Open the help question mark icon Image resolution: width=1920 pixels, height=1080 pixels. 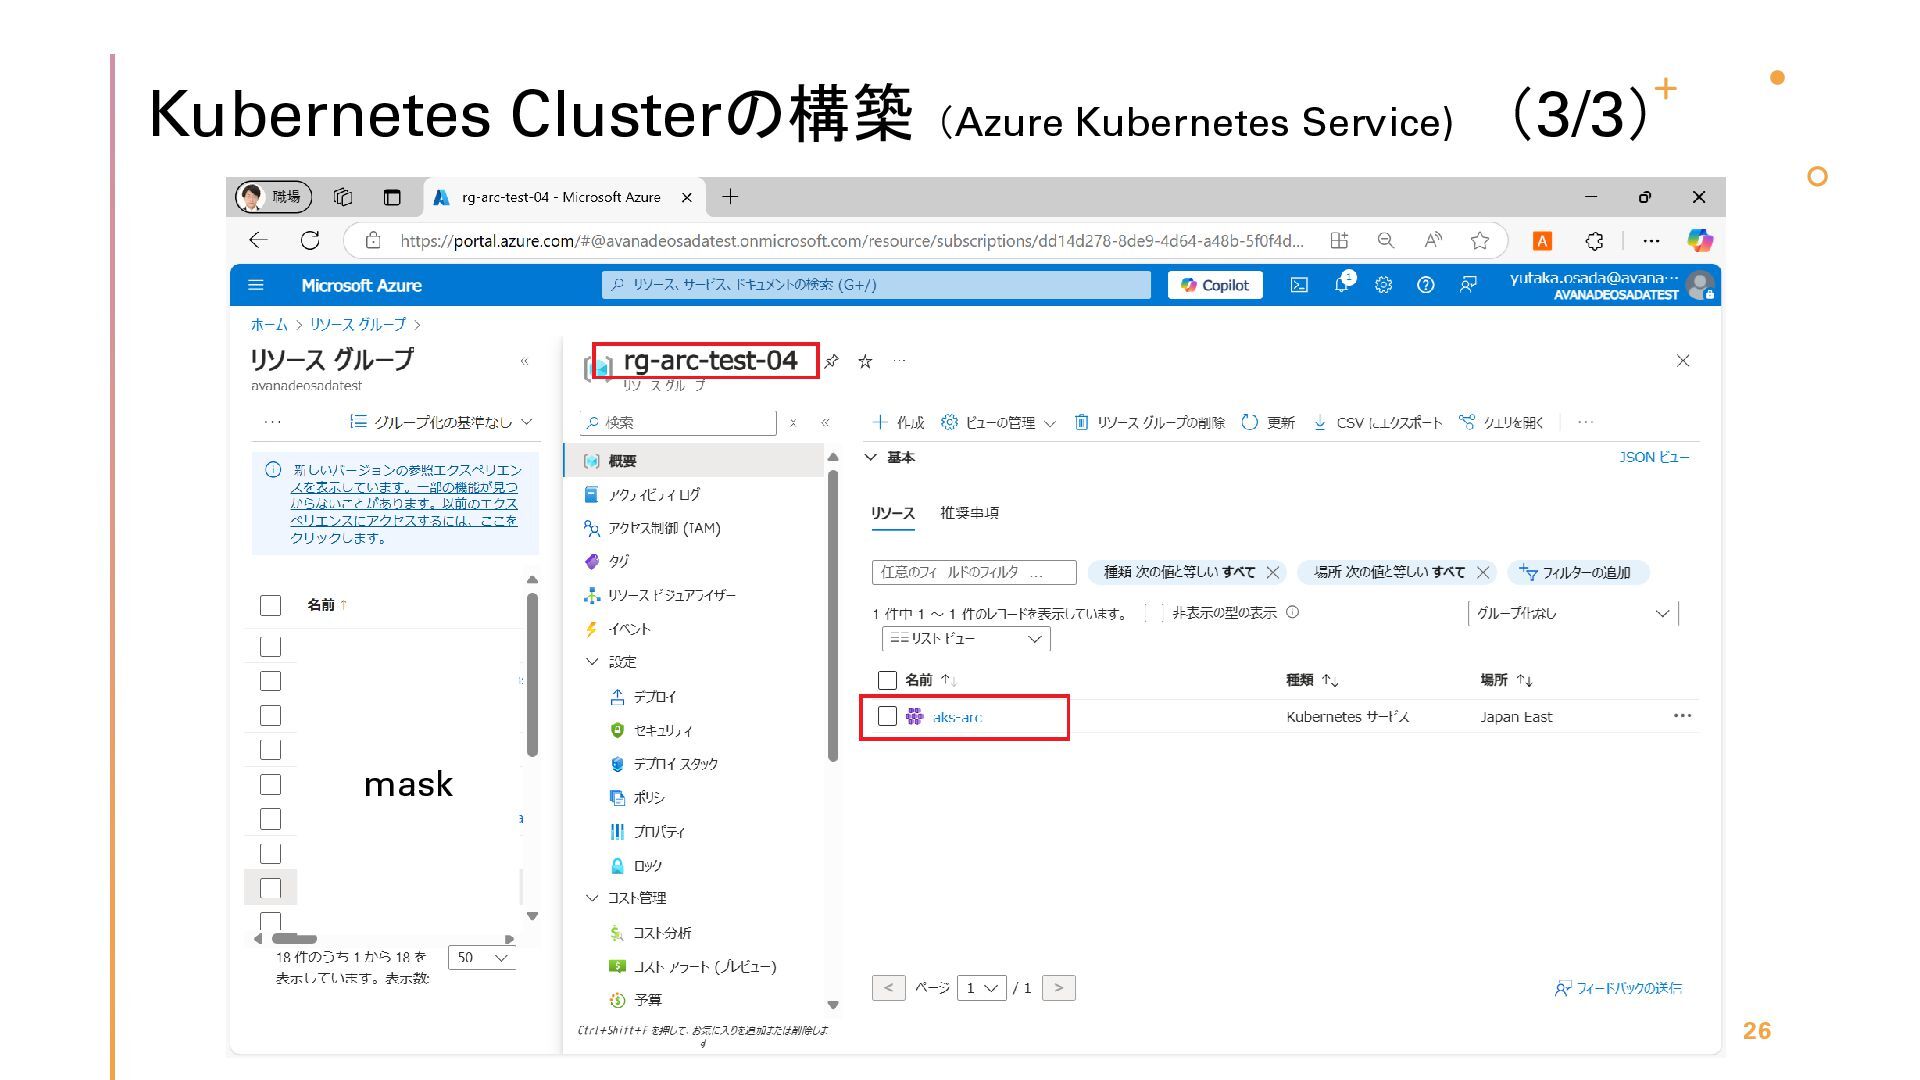click(x=1426, y=285)
